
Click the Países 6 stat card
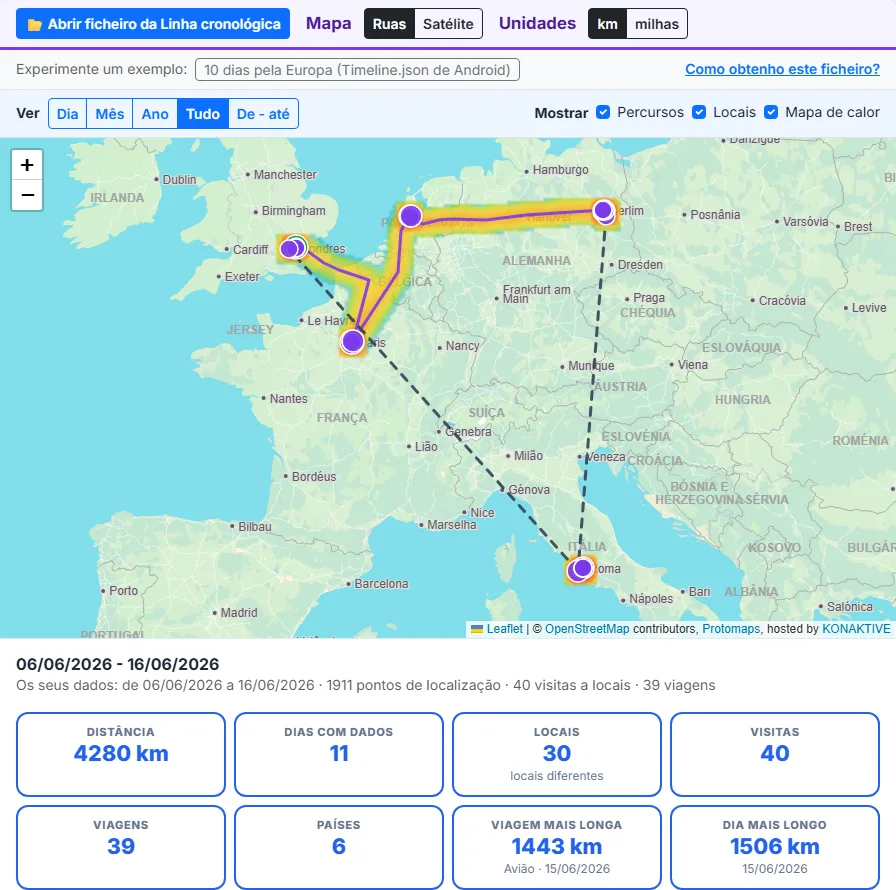[x=339, y=847]
